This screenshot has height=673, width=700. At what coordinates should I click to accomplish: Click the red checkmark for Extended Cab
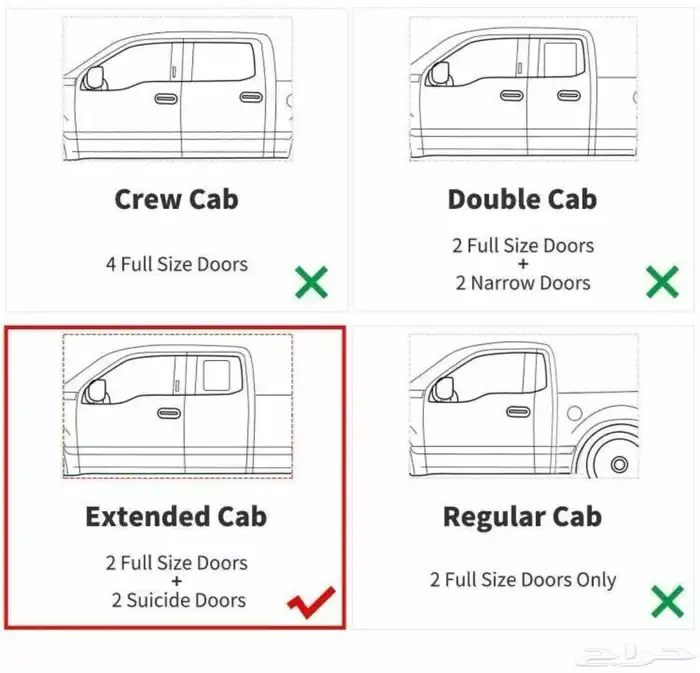311,602
